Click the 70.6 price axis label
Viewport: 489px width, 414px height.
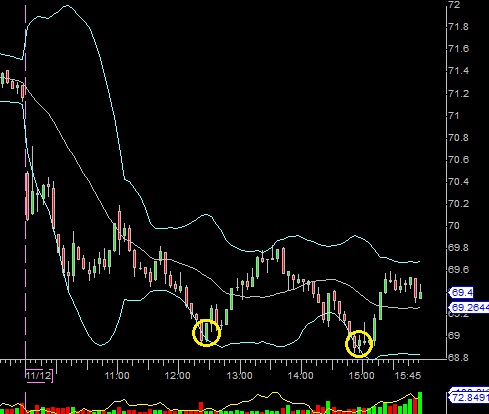pos(459,159)
